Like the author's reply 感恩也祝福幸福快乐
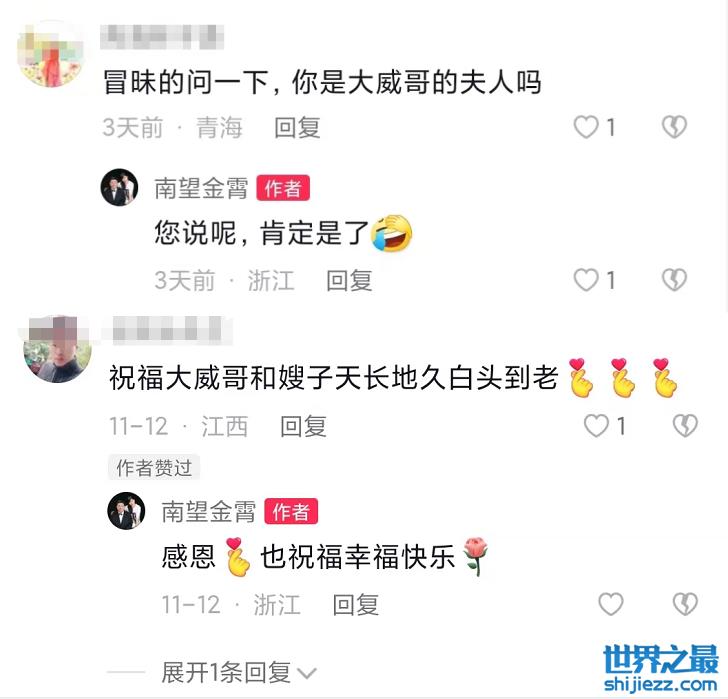 coord(611,604)
